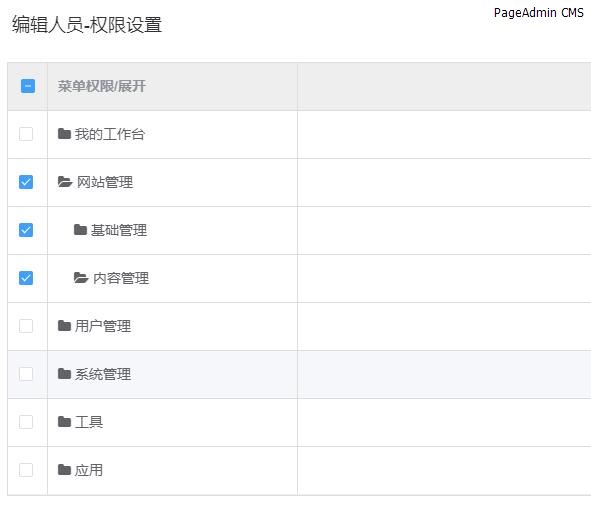This screenshot has width=591, height=521.
Task: Click the 工具 folder icon
Action: click(64, 422)
